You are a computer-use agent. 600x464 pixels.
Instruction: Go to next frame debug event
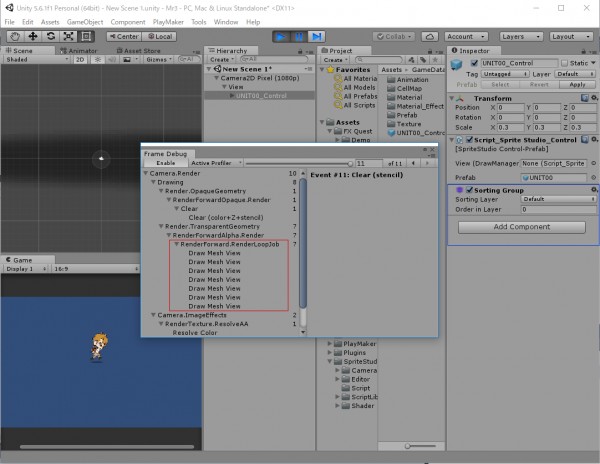click(x=428, y=163)
